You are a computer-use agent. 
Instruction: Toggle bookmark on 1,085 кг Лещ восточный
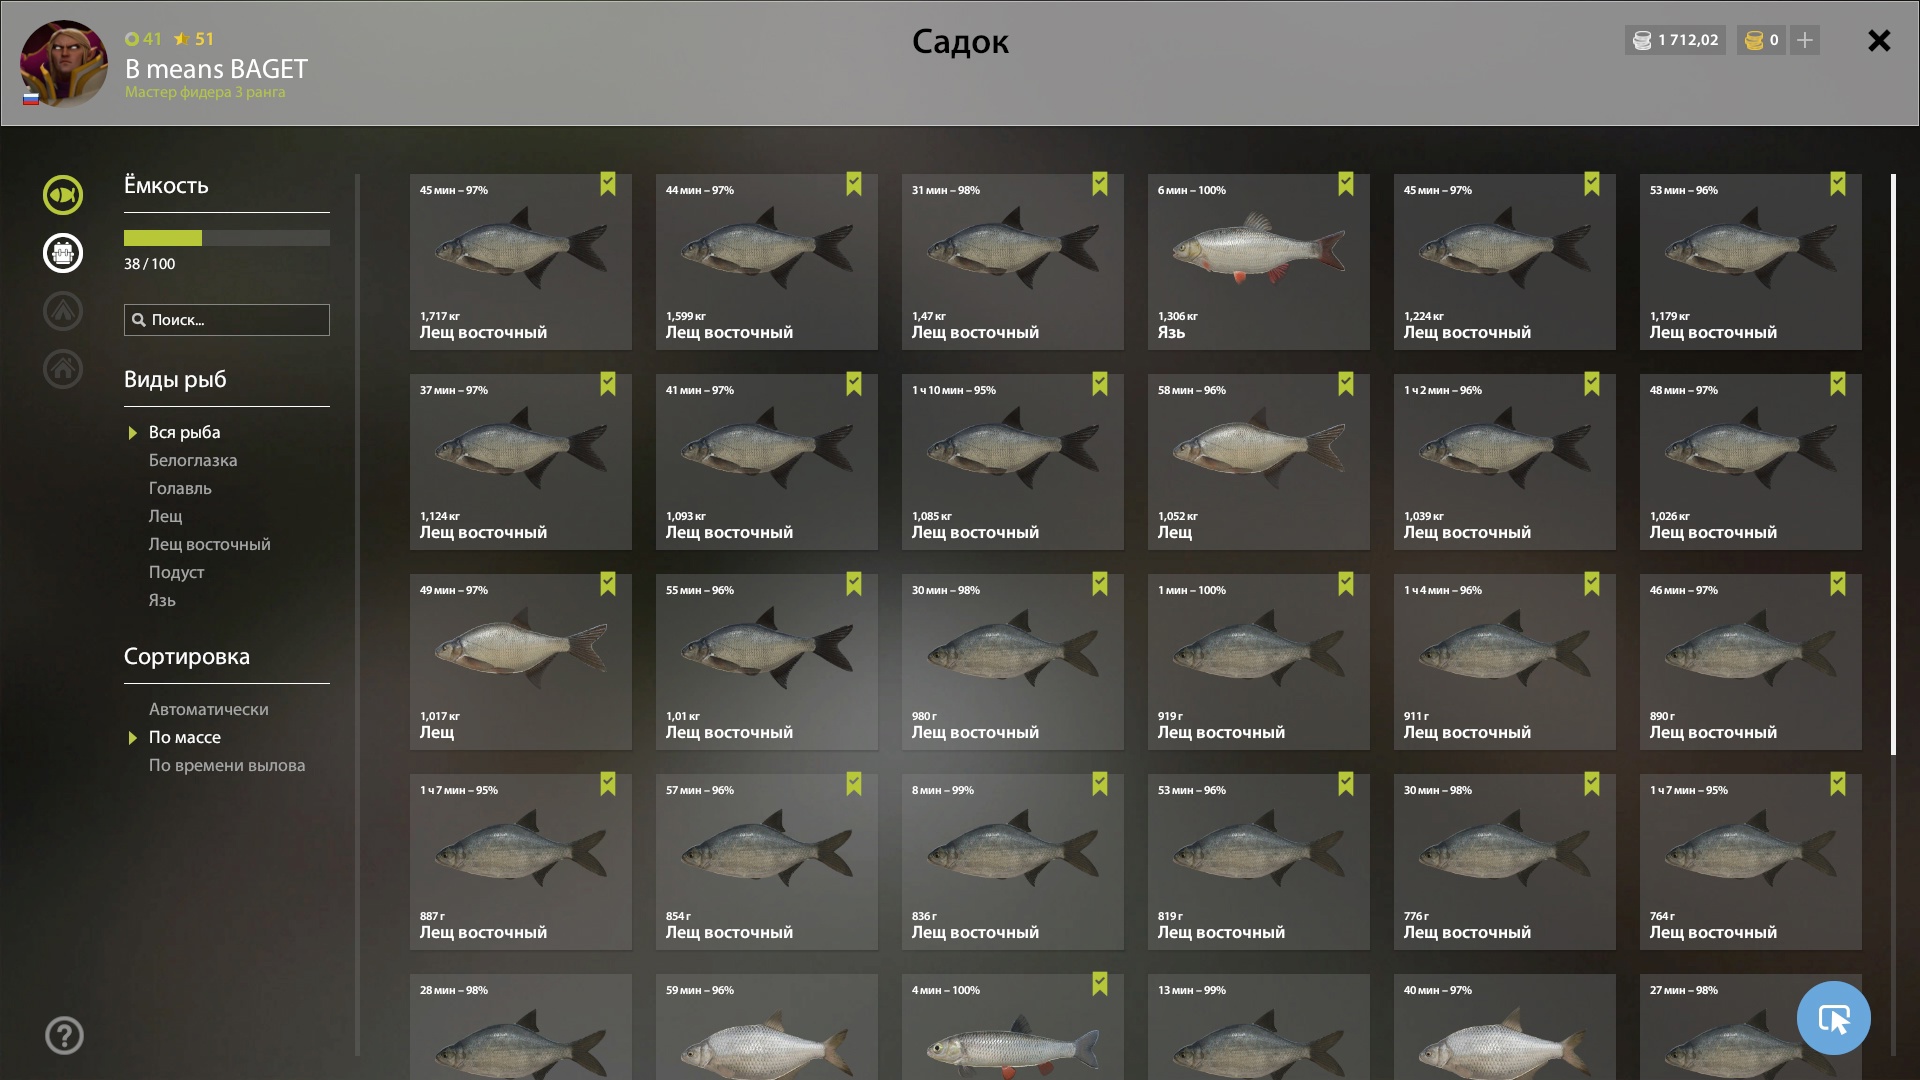pyautogui.click(x=1100, y=384)
